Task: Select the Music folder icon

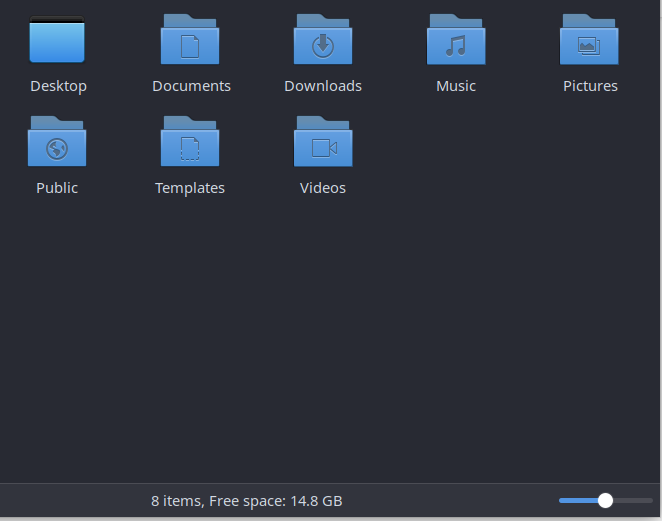Action: click(x=456, y=41)
